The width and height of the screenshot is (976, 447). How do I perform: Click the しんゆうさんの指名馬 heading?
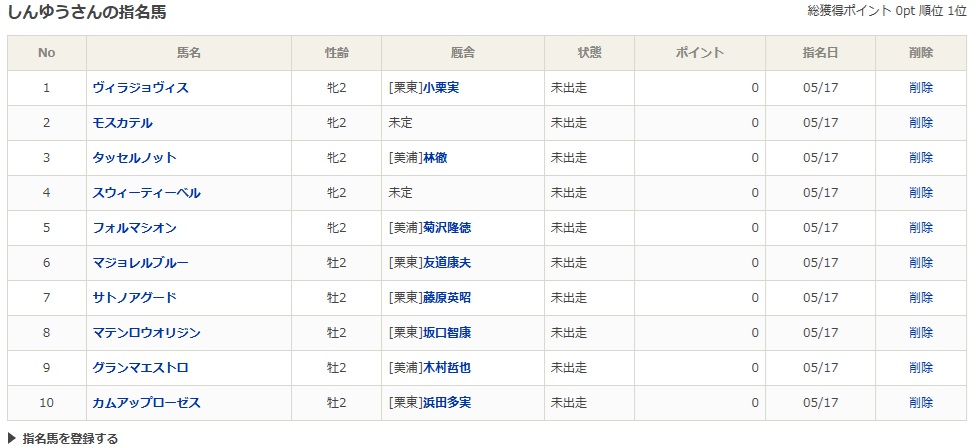pyautogui.click(x=87, y=12)
